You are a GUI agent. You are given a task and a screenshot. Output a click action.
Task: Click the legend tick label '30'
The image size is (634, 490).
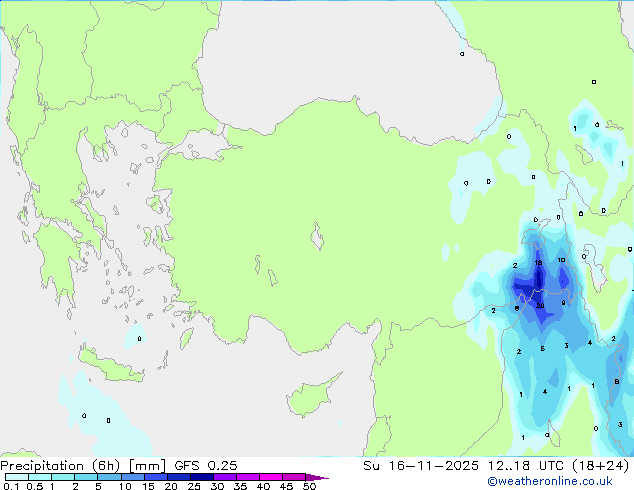[x=217, y=486]
